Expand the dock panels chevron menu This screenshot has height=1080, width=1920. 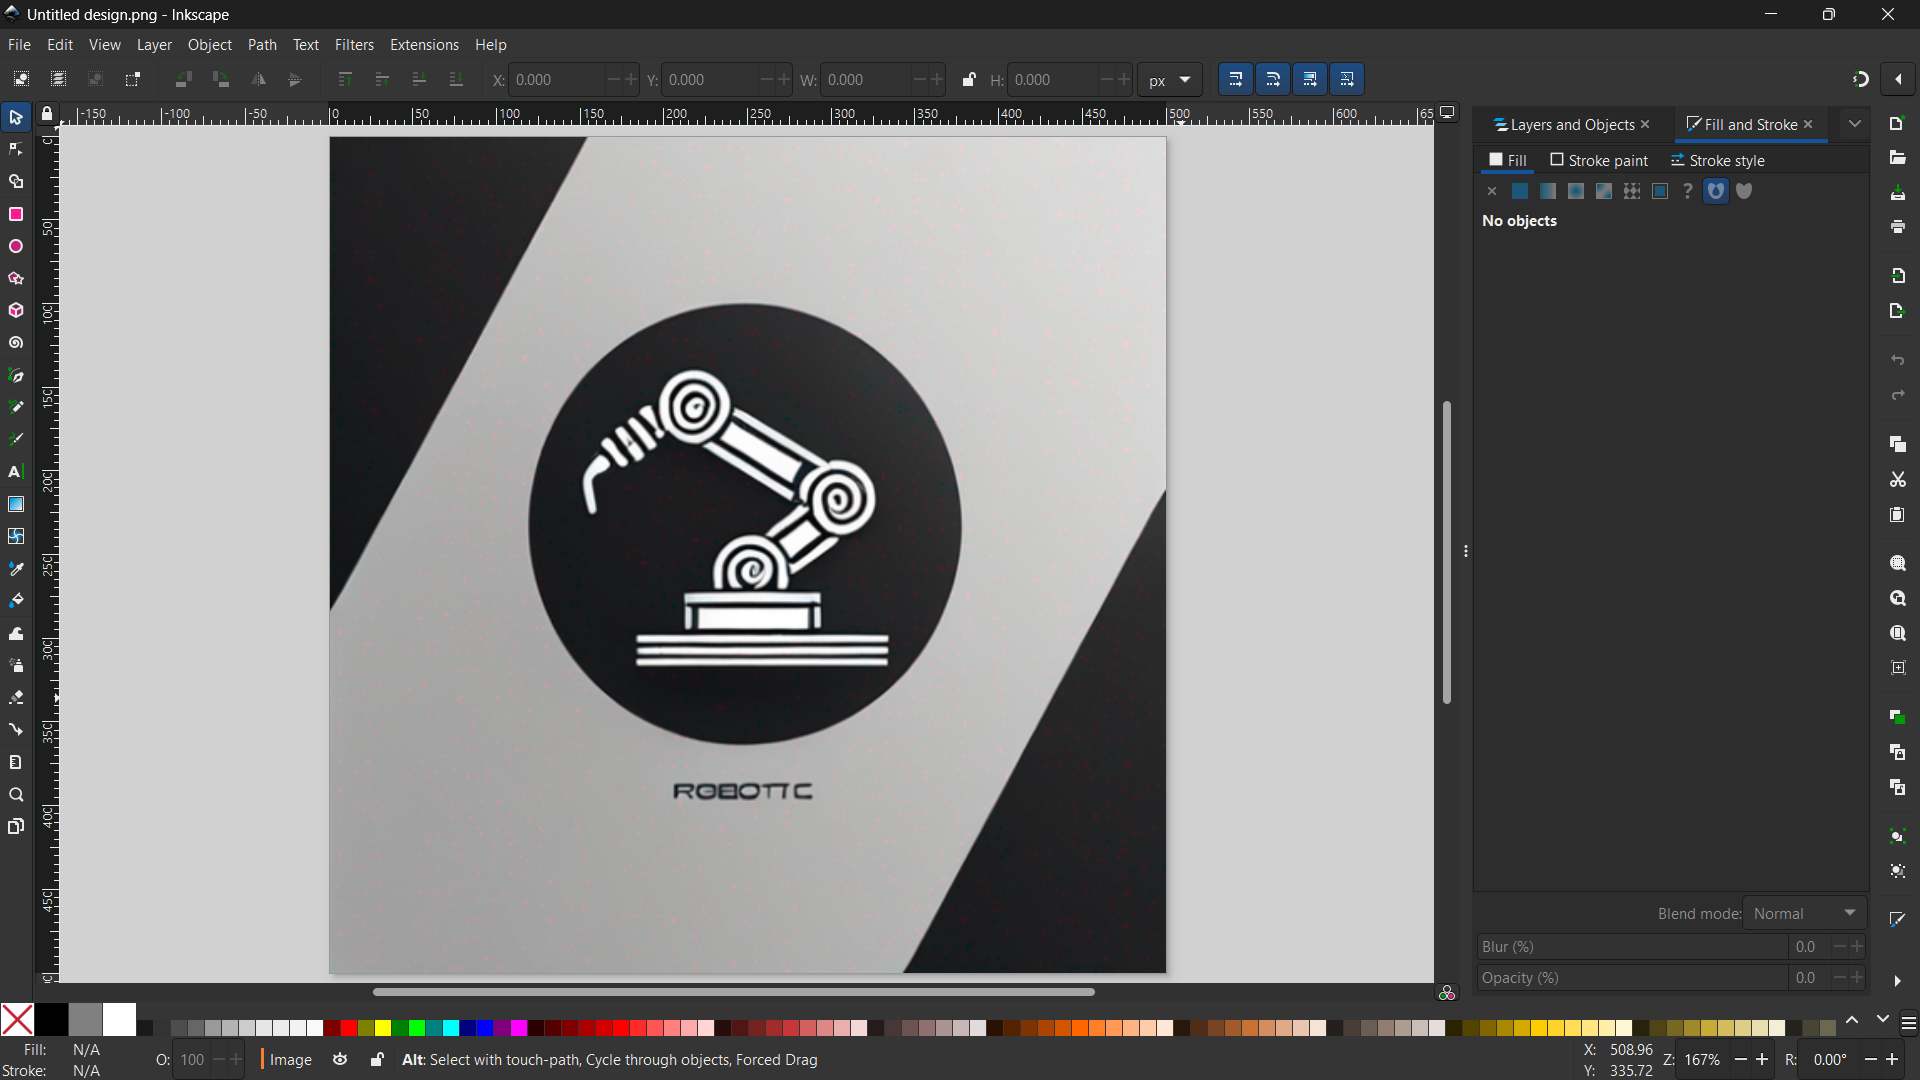tap(1854, 124)
